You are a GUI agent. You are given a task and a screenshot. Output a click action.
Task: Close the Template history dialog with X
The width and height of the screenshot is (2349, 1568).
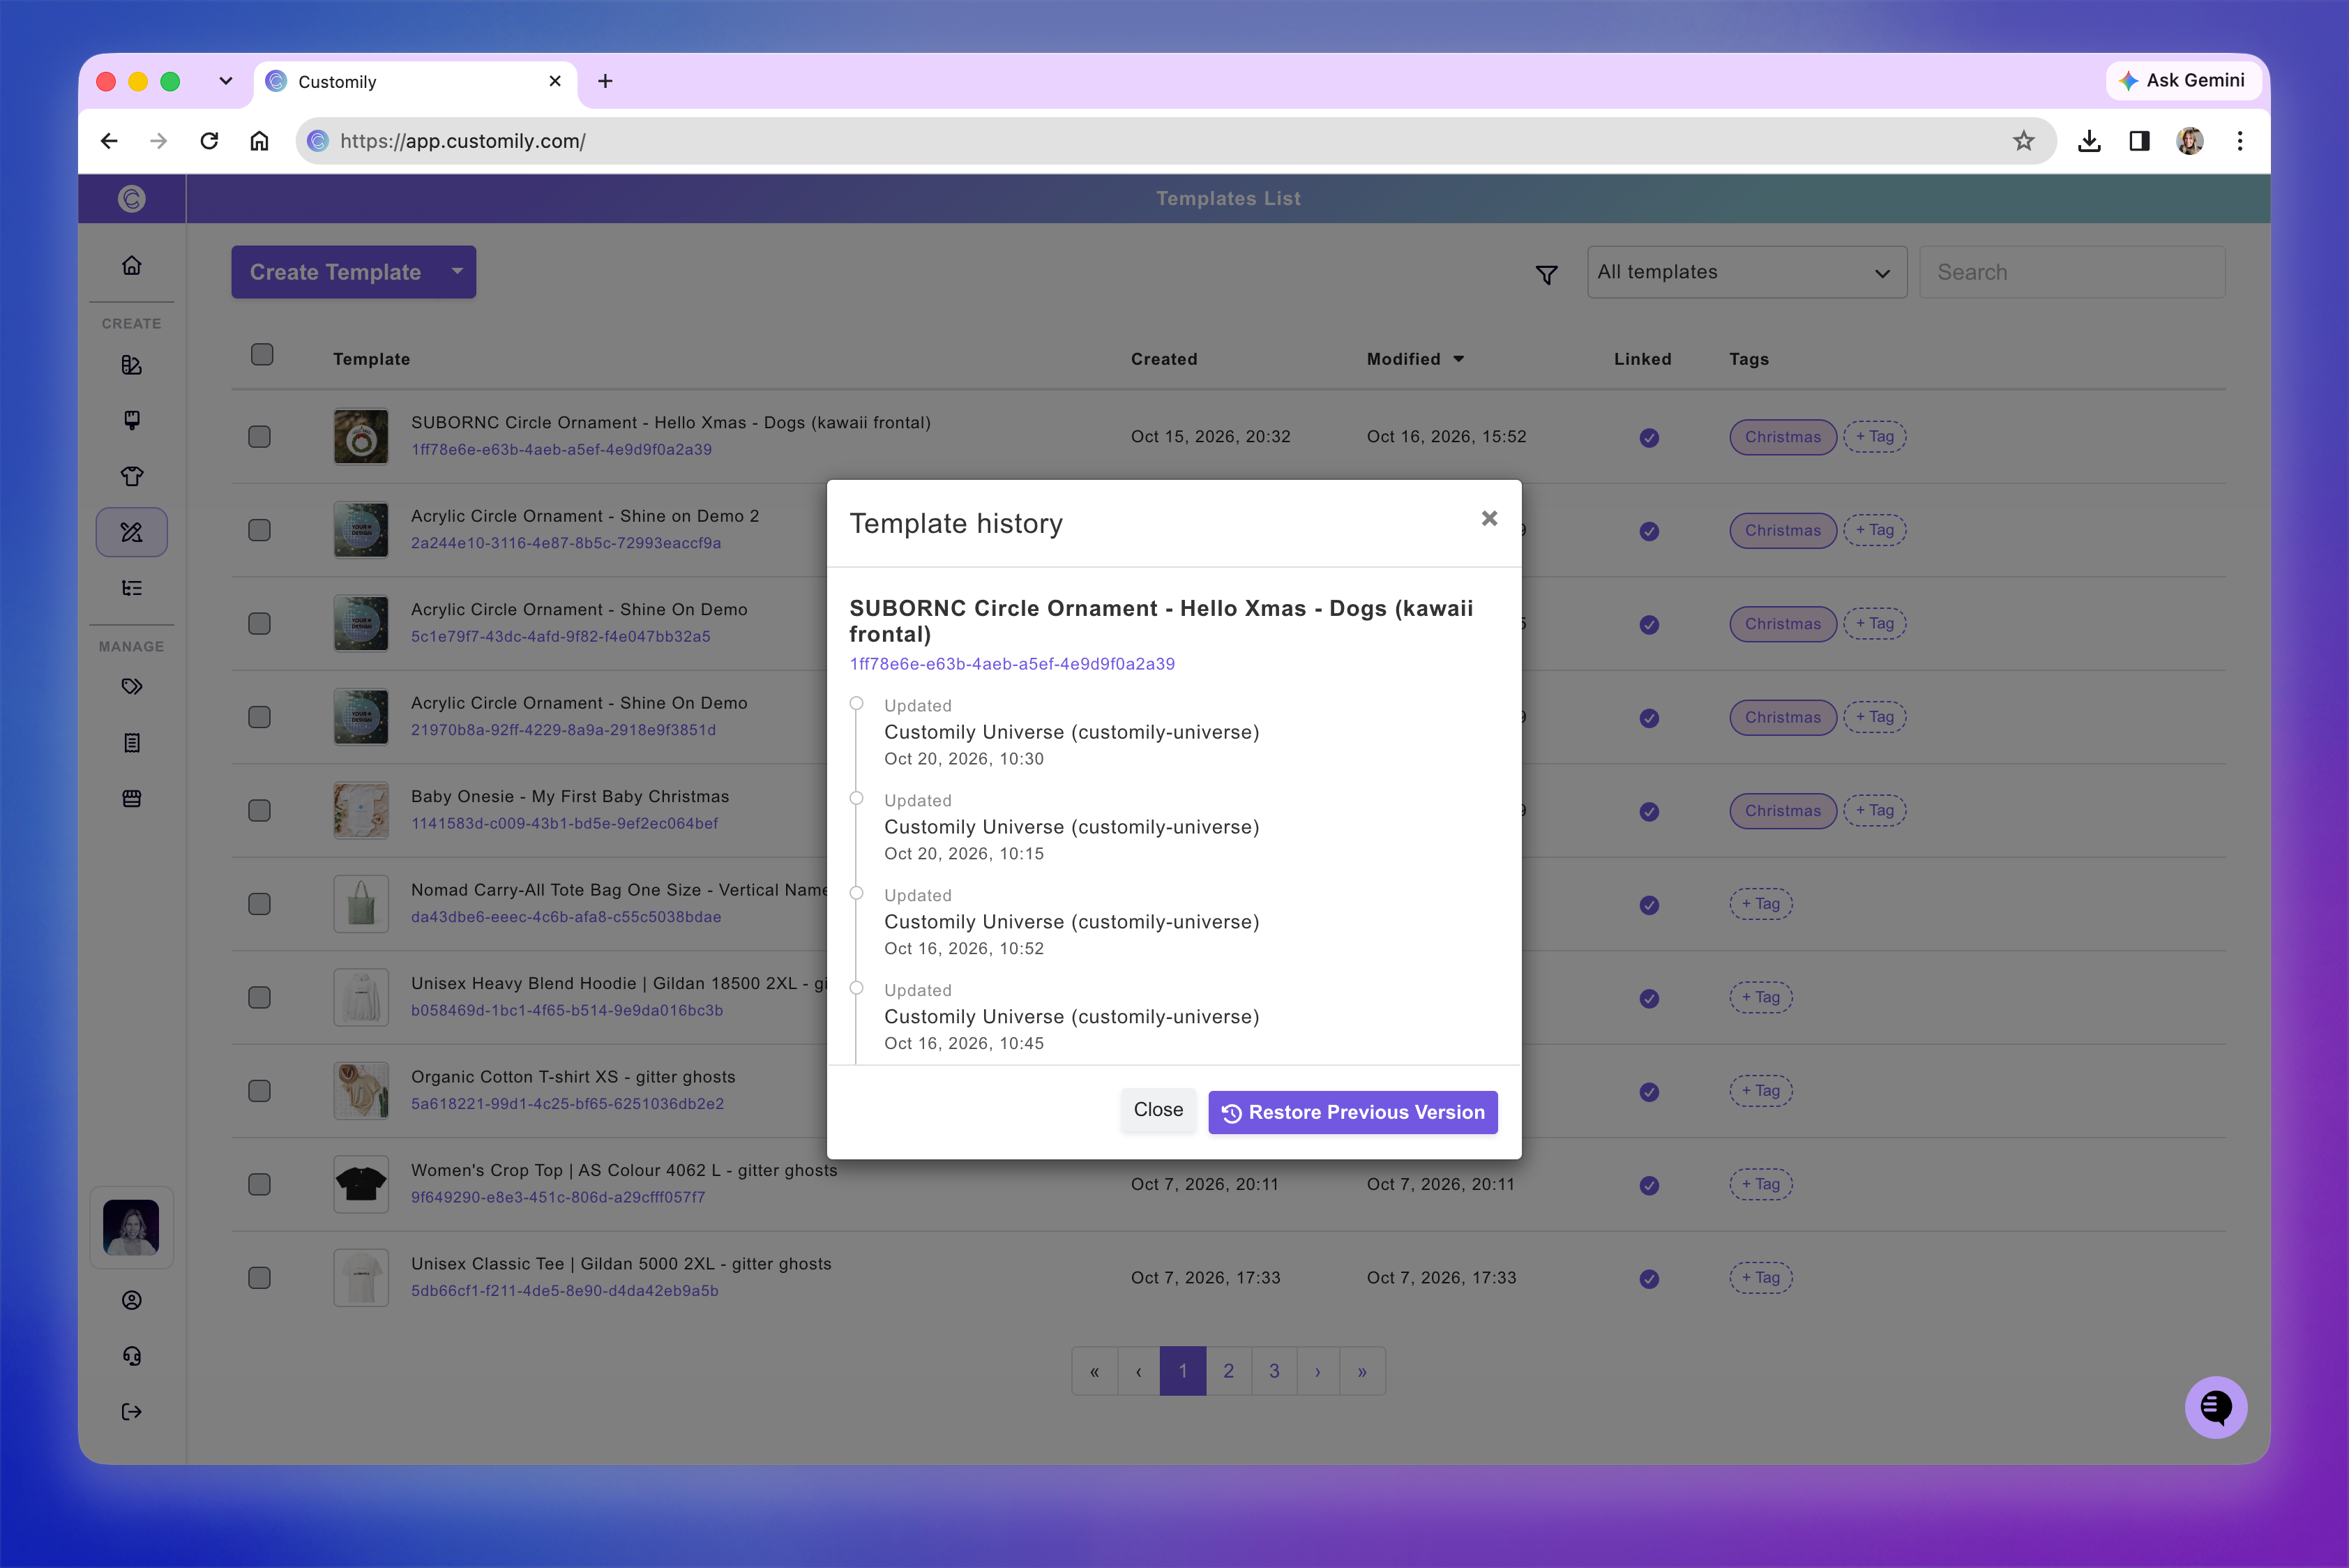(1489, 518)
